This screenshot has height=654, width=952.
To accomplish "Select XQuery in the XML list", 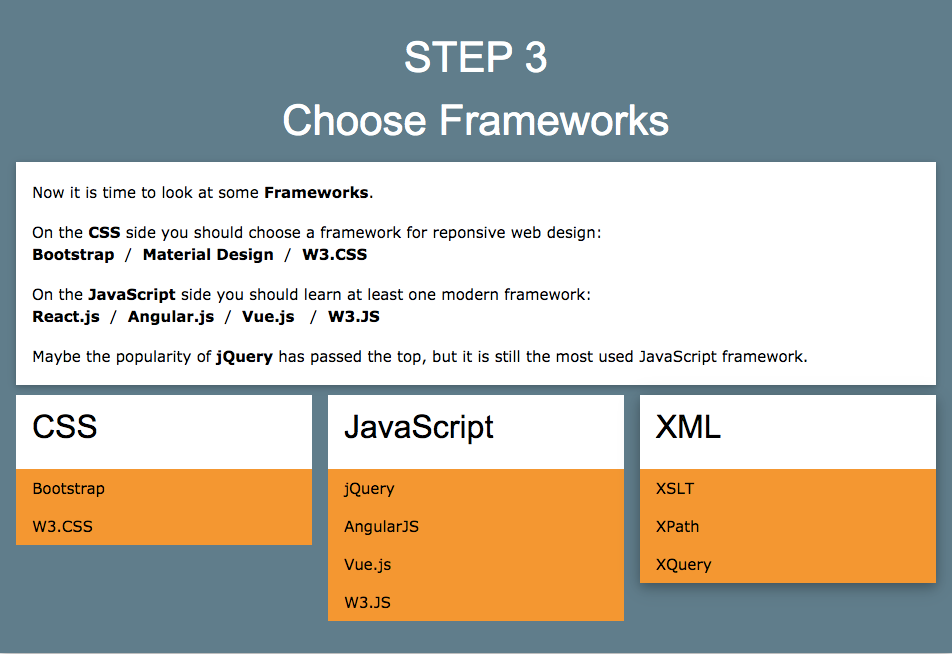I will point(683,564).
